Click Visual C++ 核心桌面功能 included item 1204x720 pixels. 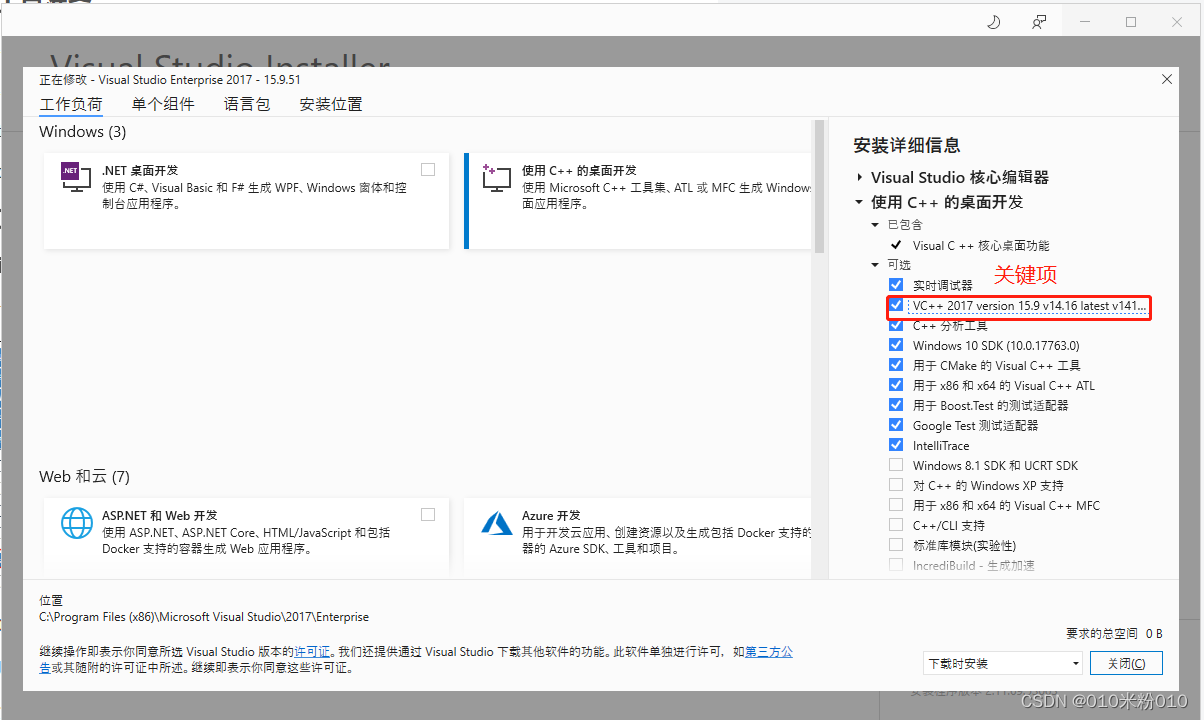(x=981, y=245)
